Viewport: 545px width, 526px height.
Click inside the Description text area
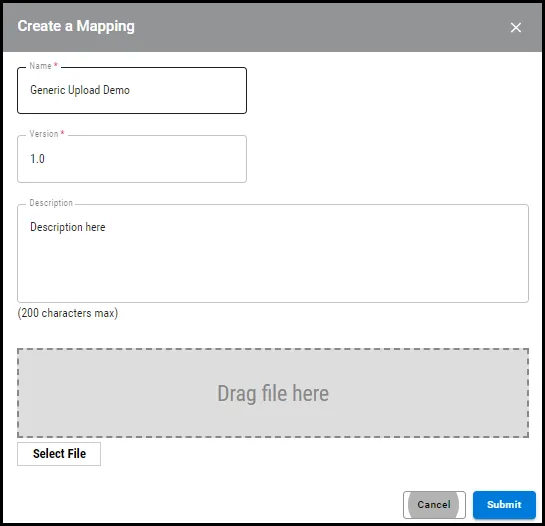(273, 253)
